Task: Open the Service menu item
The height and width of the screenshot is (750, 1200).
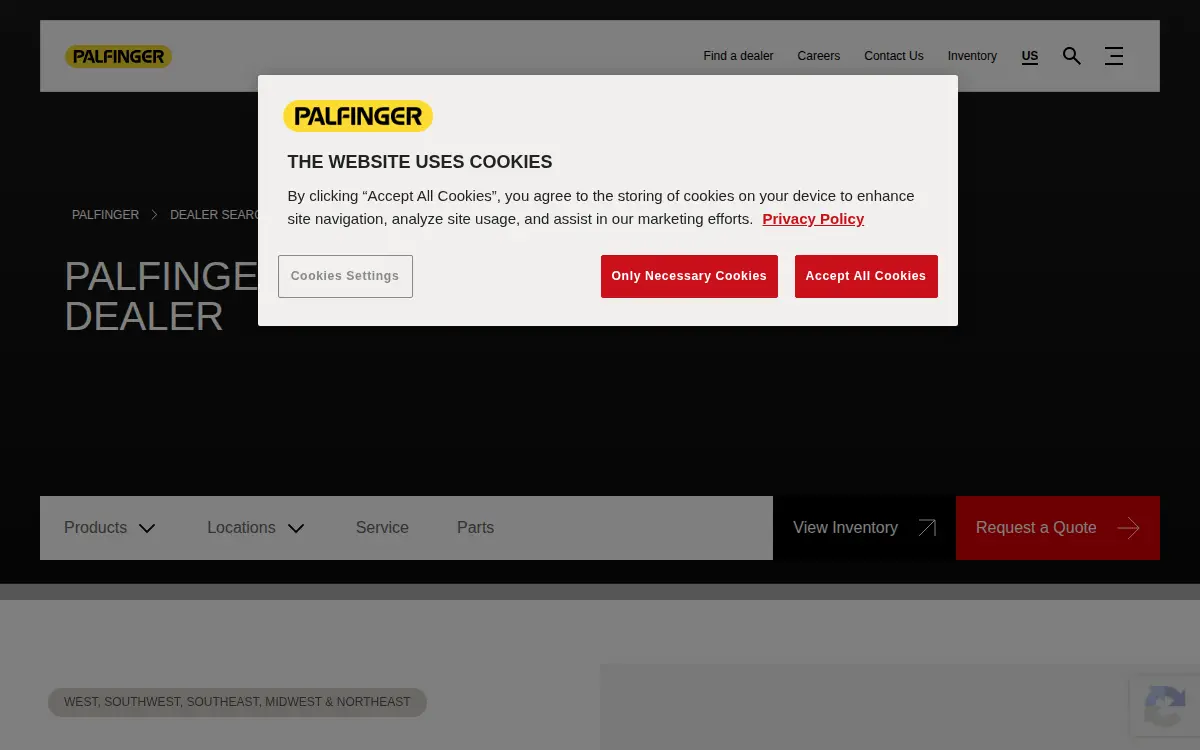Action: pyautogui.click(x=382, y=528)
